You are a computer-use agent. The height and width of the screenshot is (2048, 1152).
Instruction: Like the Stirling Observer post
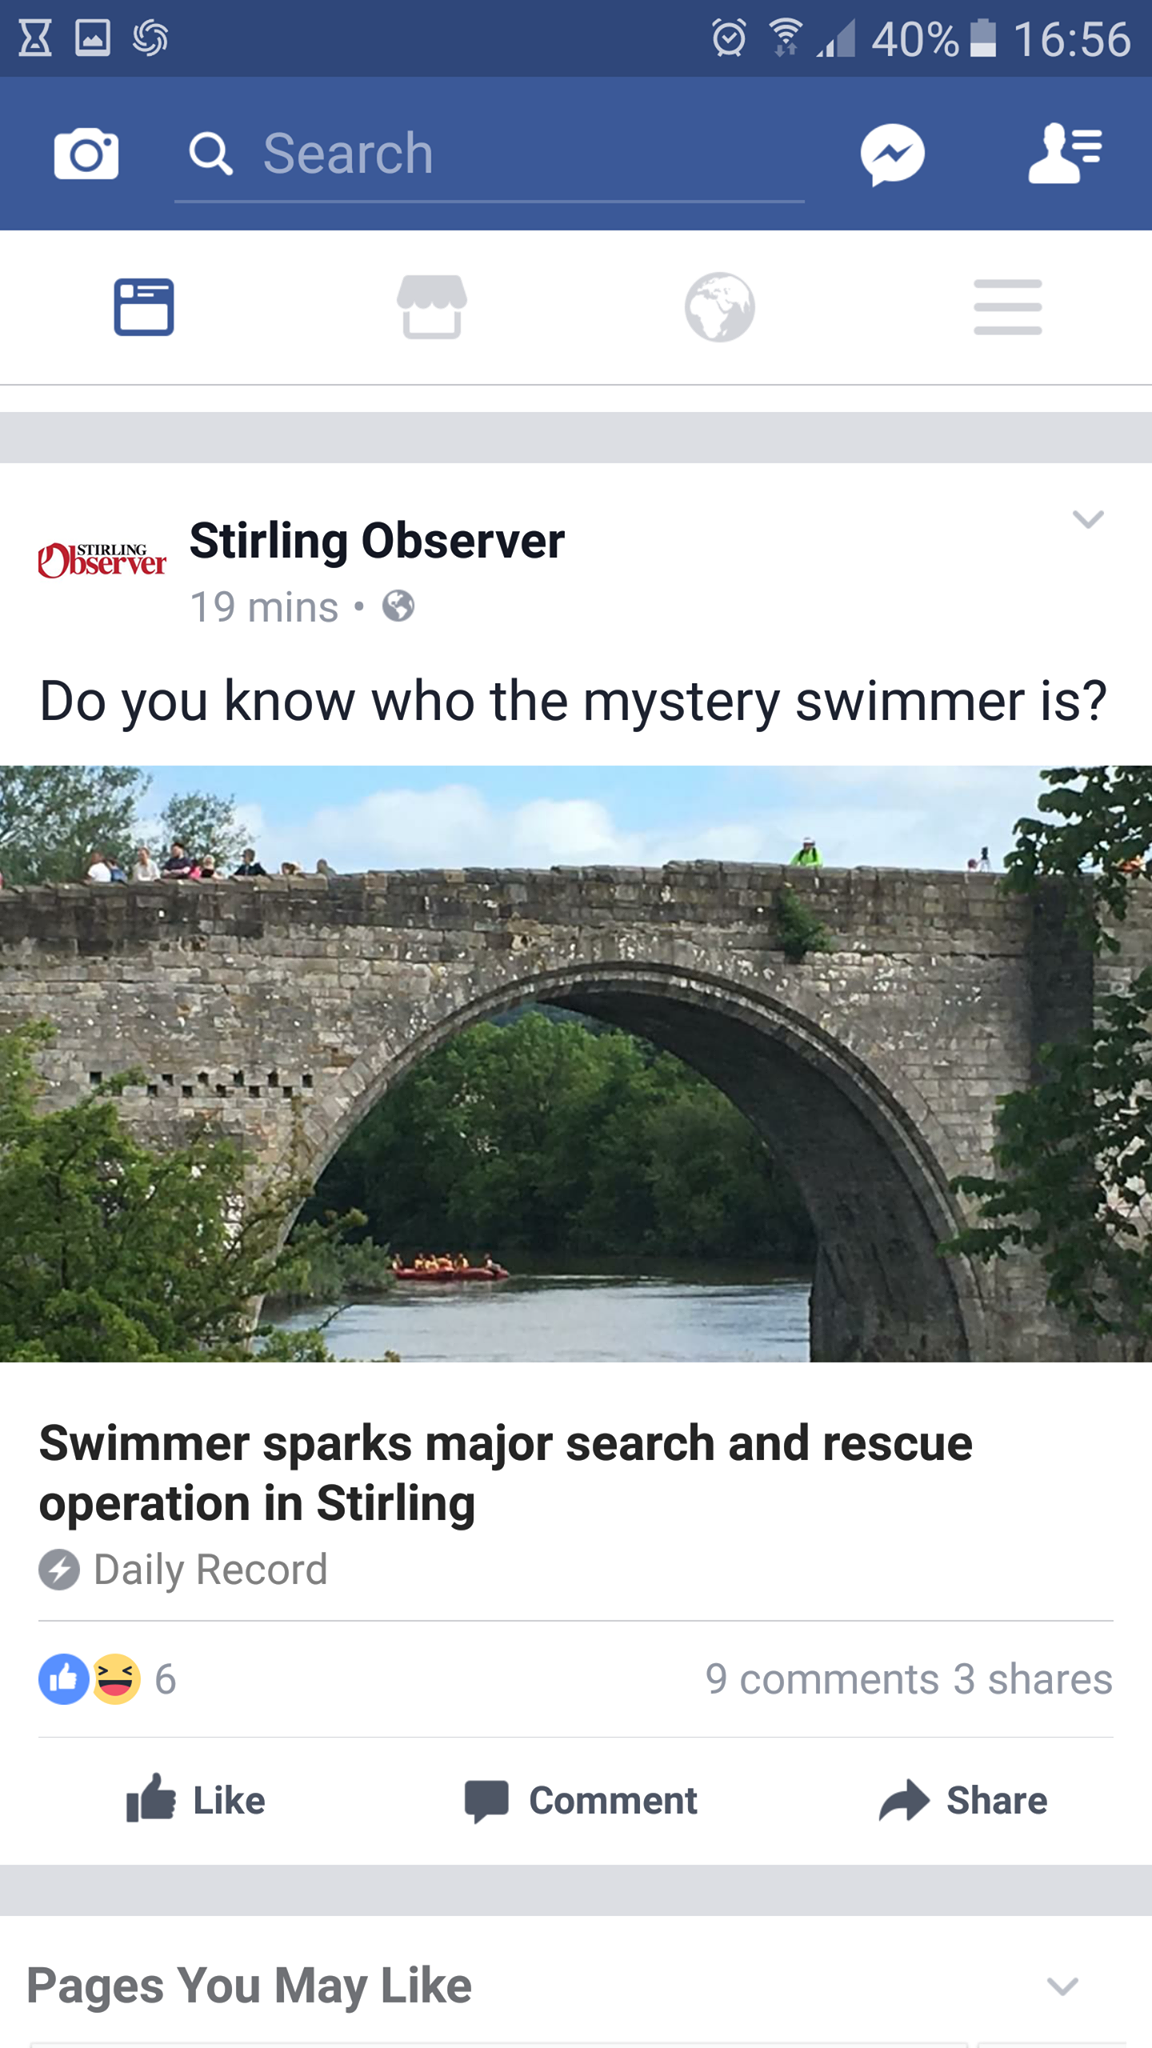(195, 1800)
